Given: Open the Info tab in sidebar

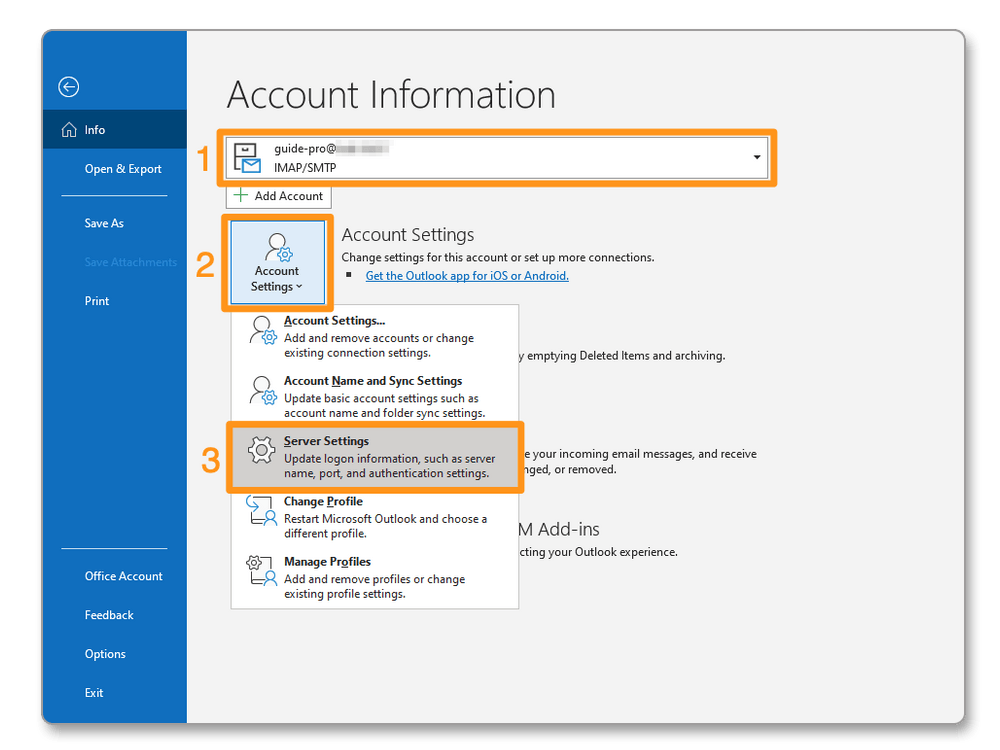Looking at the screenshot, I should click(115, 129).
